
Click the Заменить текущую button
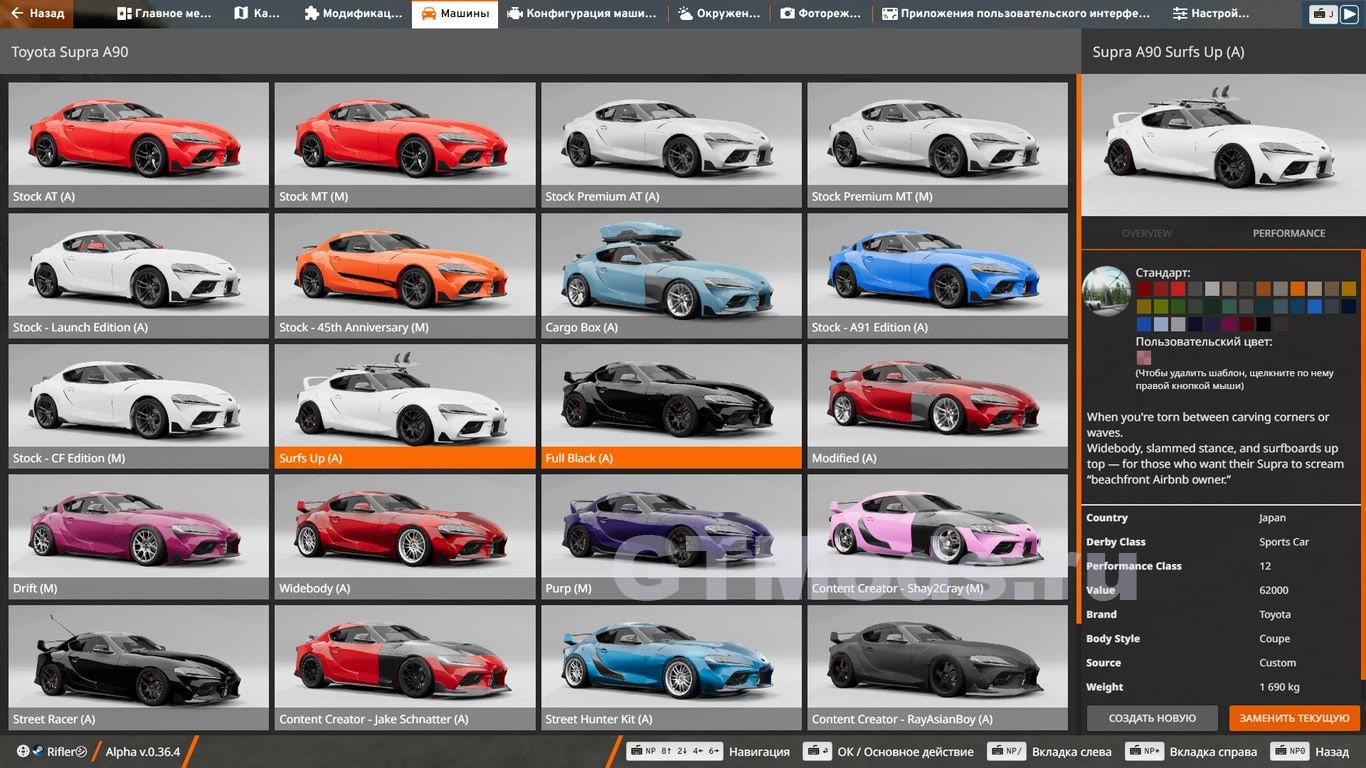point(1294,718)
